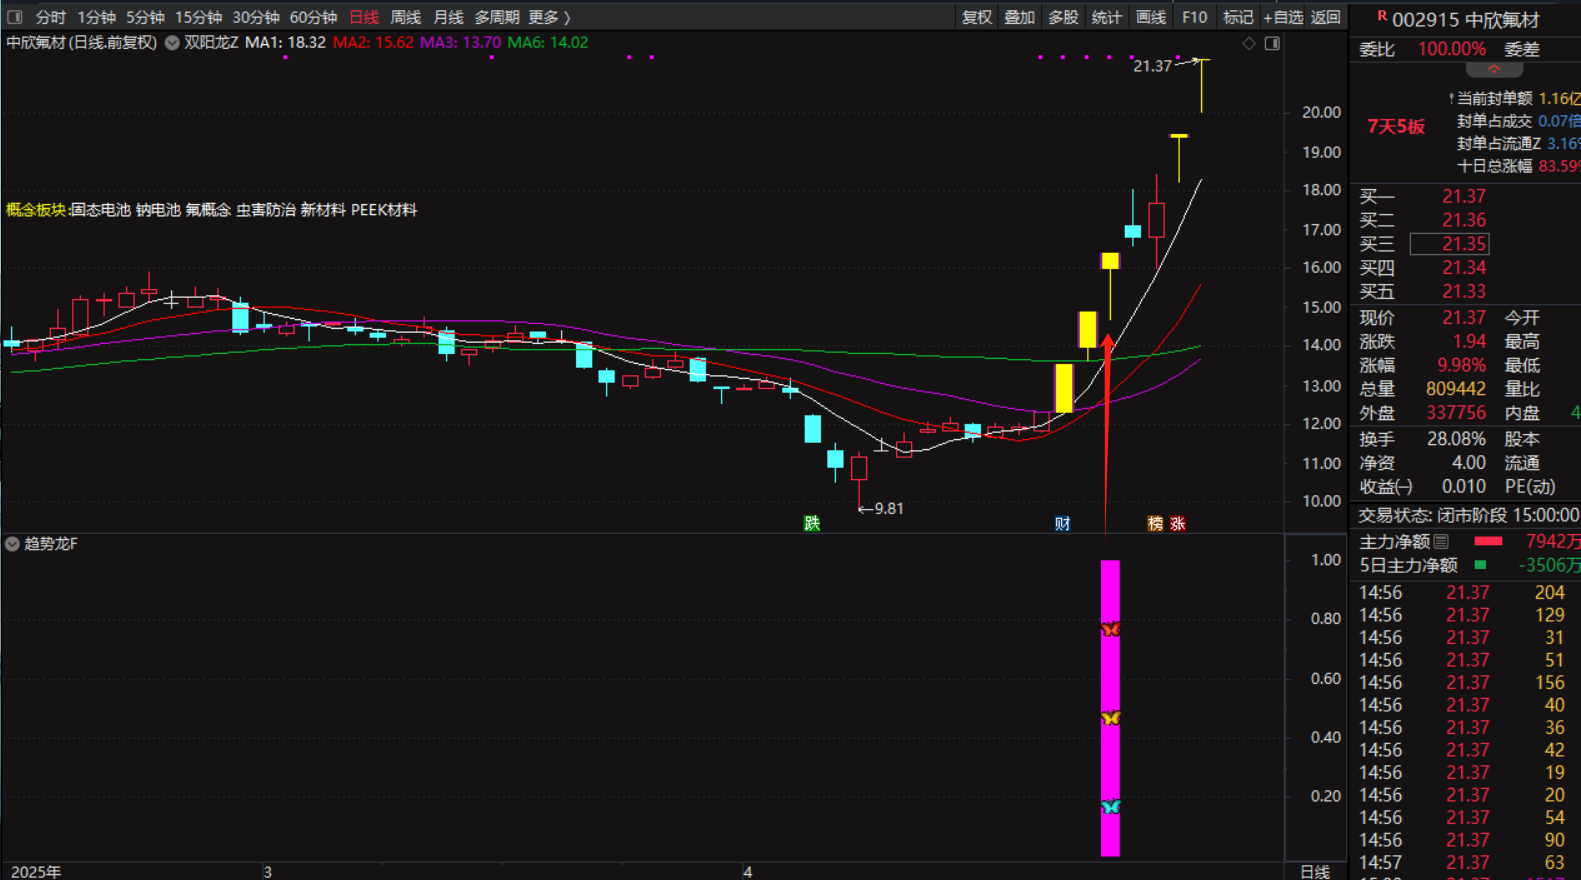Image resolution: width=1581 pixels, height=880 pixels.
Task: Click the 财 marker icon below the chart
Action: click(x=1062, y=523)
